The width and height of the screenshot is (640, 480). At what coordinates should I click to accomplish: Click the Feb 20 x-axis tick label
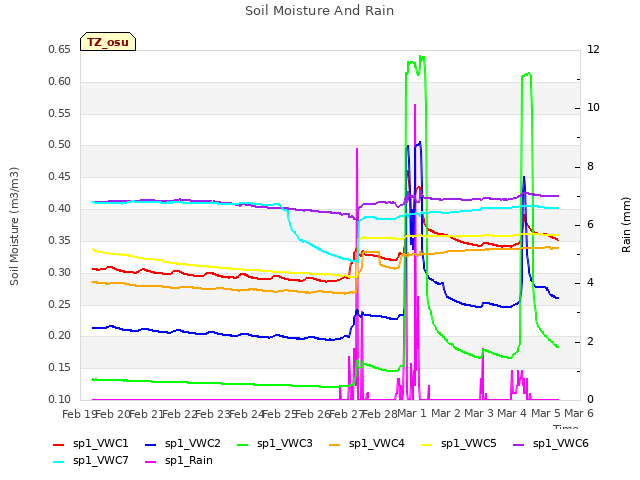pyautogui.click(x=112, y=414)
